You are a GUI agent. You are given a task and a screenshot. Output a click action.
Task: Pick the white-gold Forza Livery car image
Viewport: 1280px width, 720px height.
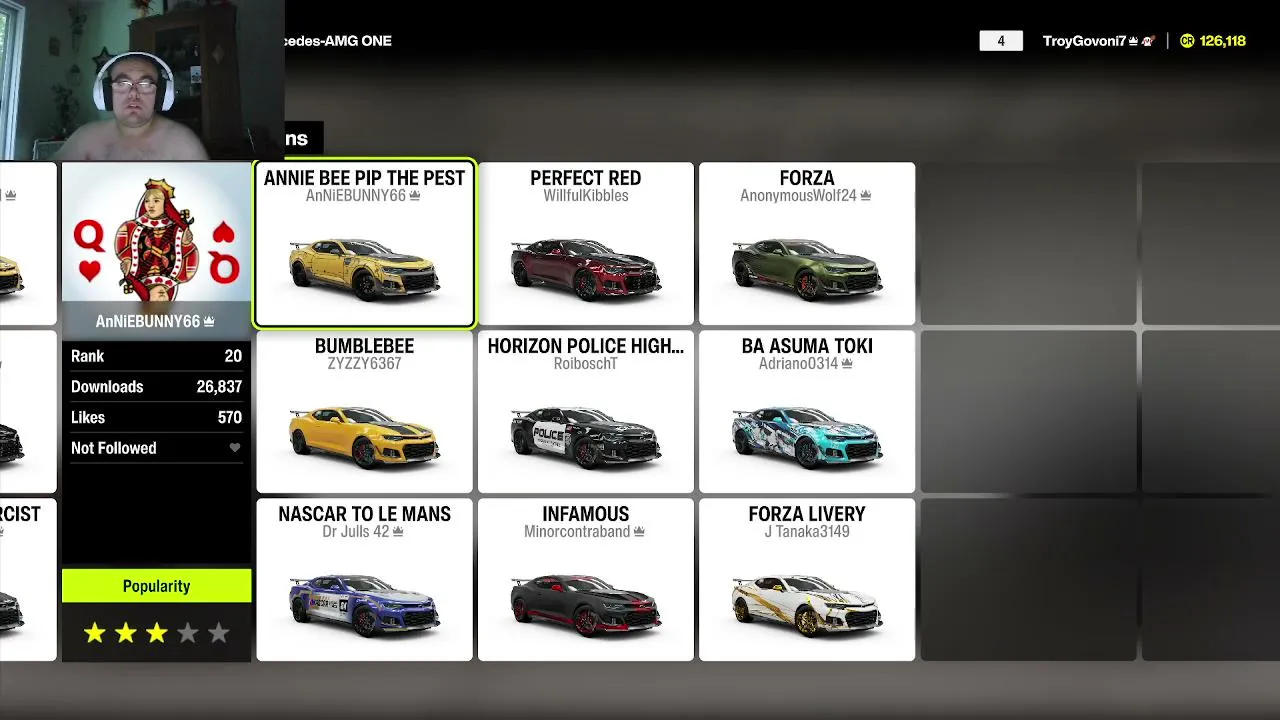(x=807, y=605)
